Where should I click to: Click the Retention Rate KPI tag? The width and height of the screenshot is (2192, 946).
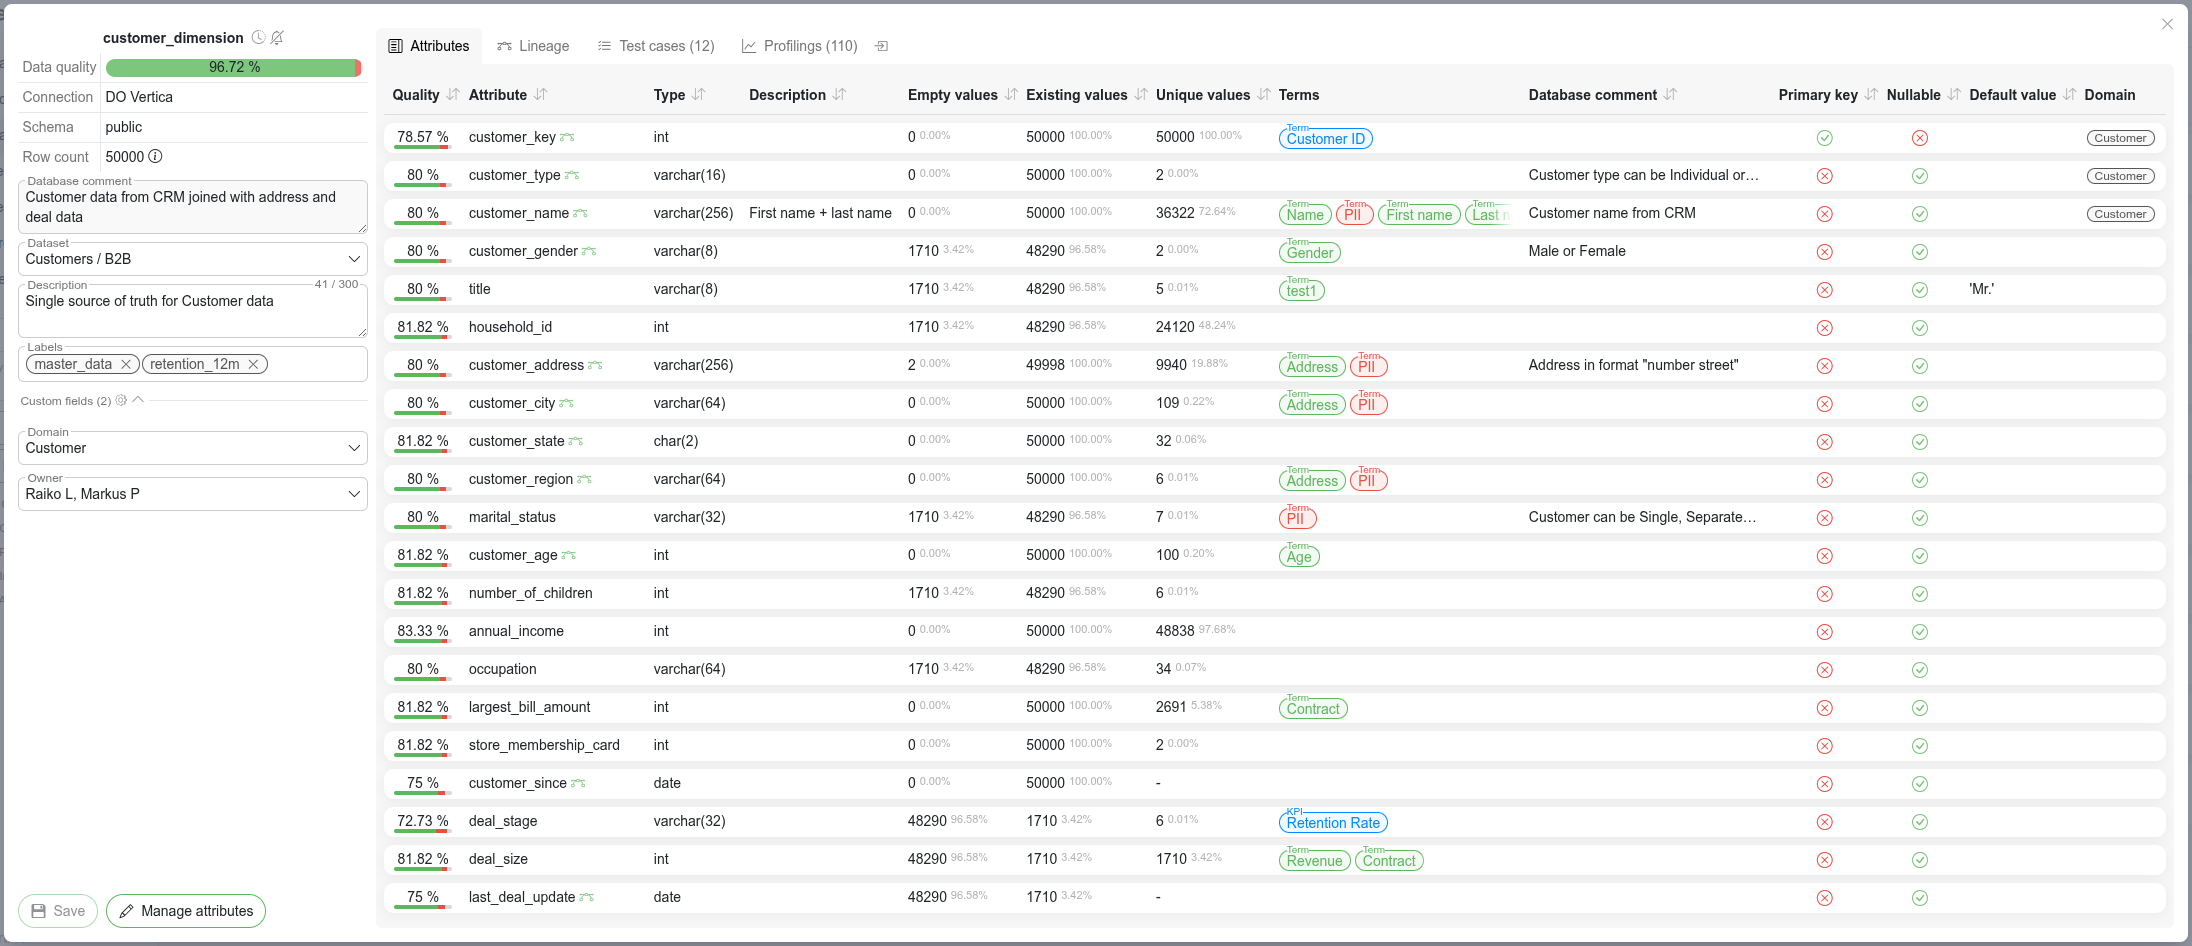[1332, 823]
